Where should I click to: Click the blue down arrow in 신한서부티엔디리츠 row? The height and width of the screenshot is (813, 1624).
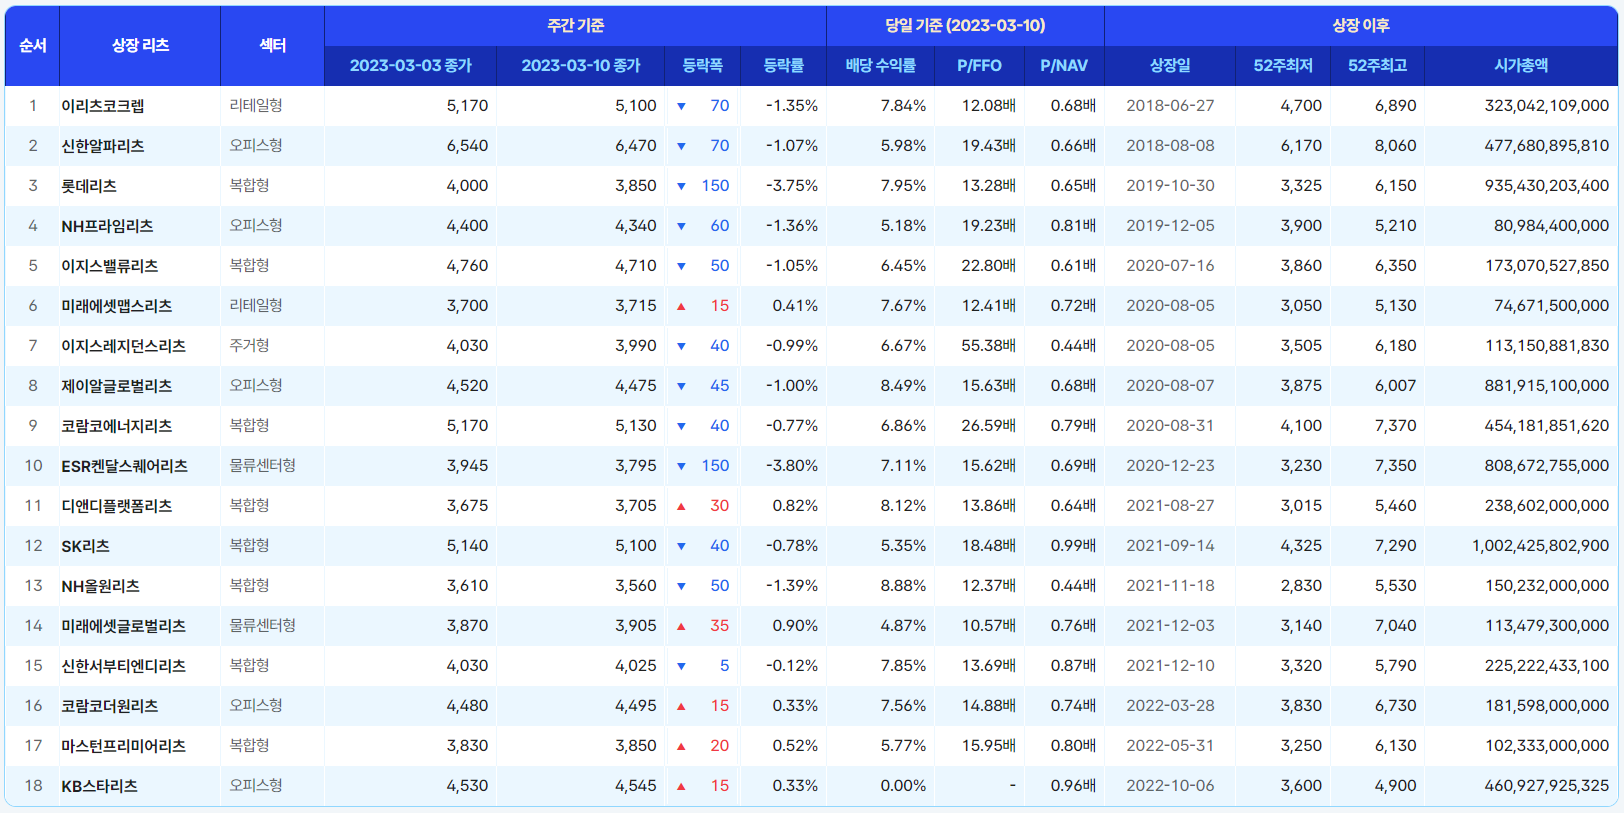pyautogui.click(x=681, y=666)
